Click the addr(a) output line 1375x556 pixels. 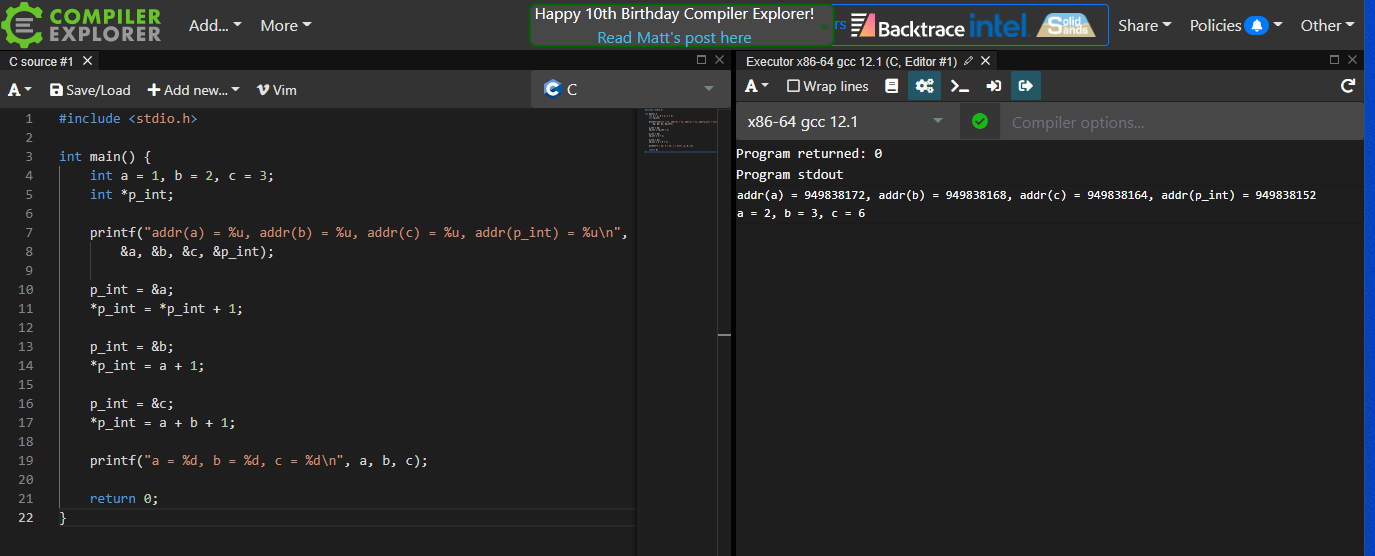pos(1026,195)
